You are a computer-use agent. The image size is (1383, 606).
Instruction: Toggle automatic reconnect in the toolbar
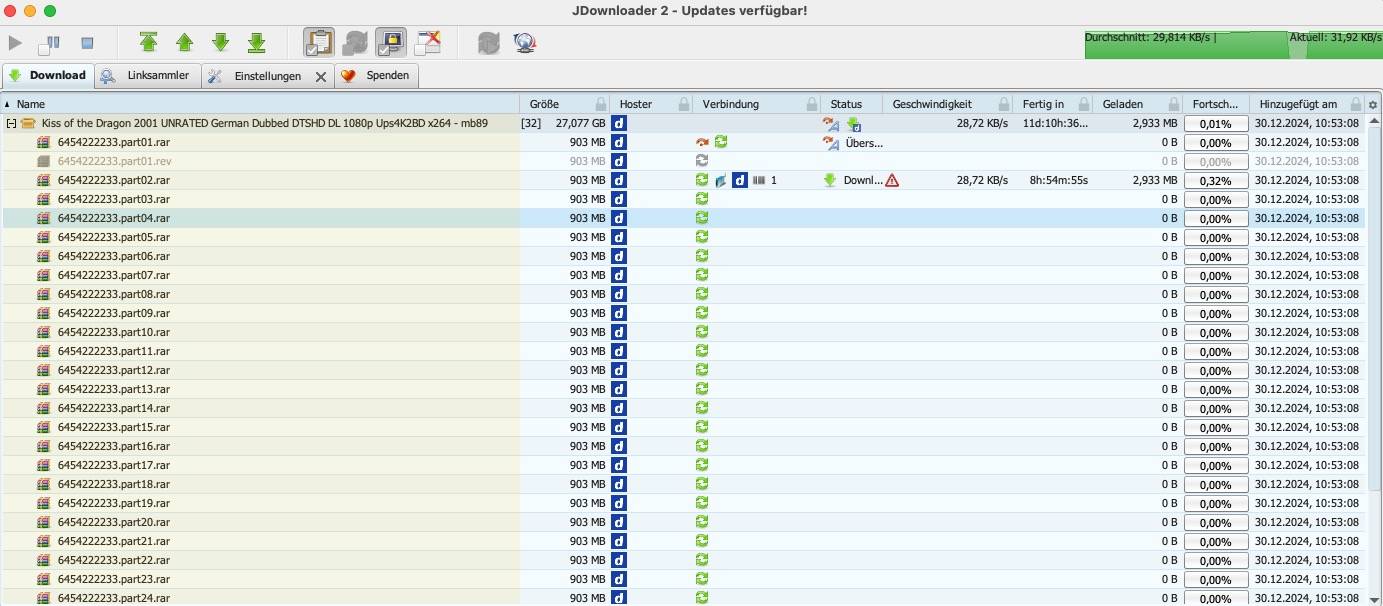355,43
